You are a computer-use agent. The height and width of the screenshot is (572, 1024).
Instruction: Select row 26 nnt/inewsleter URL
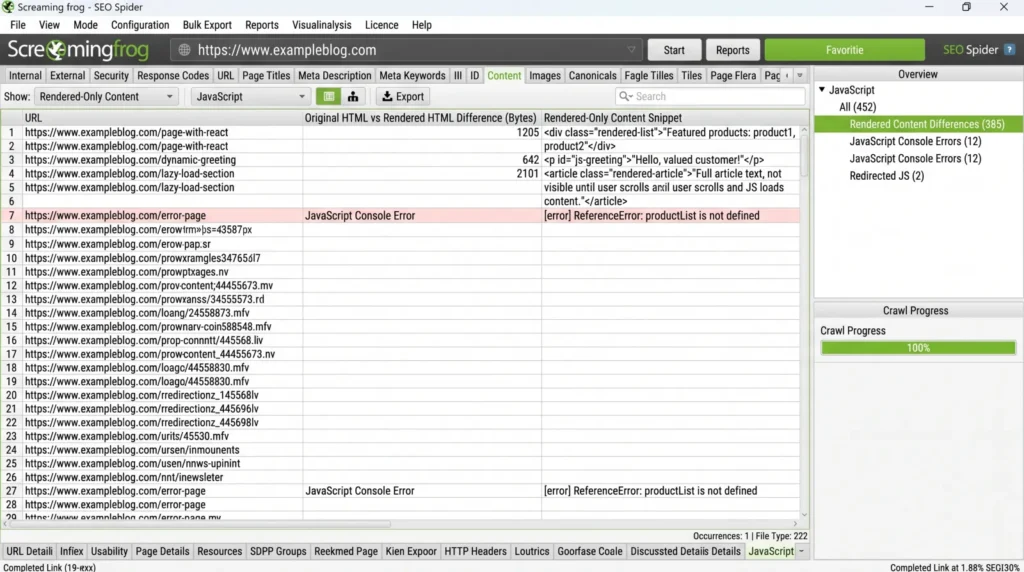(123, 477)
